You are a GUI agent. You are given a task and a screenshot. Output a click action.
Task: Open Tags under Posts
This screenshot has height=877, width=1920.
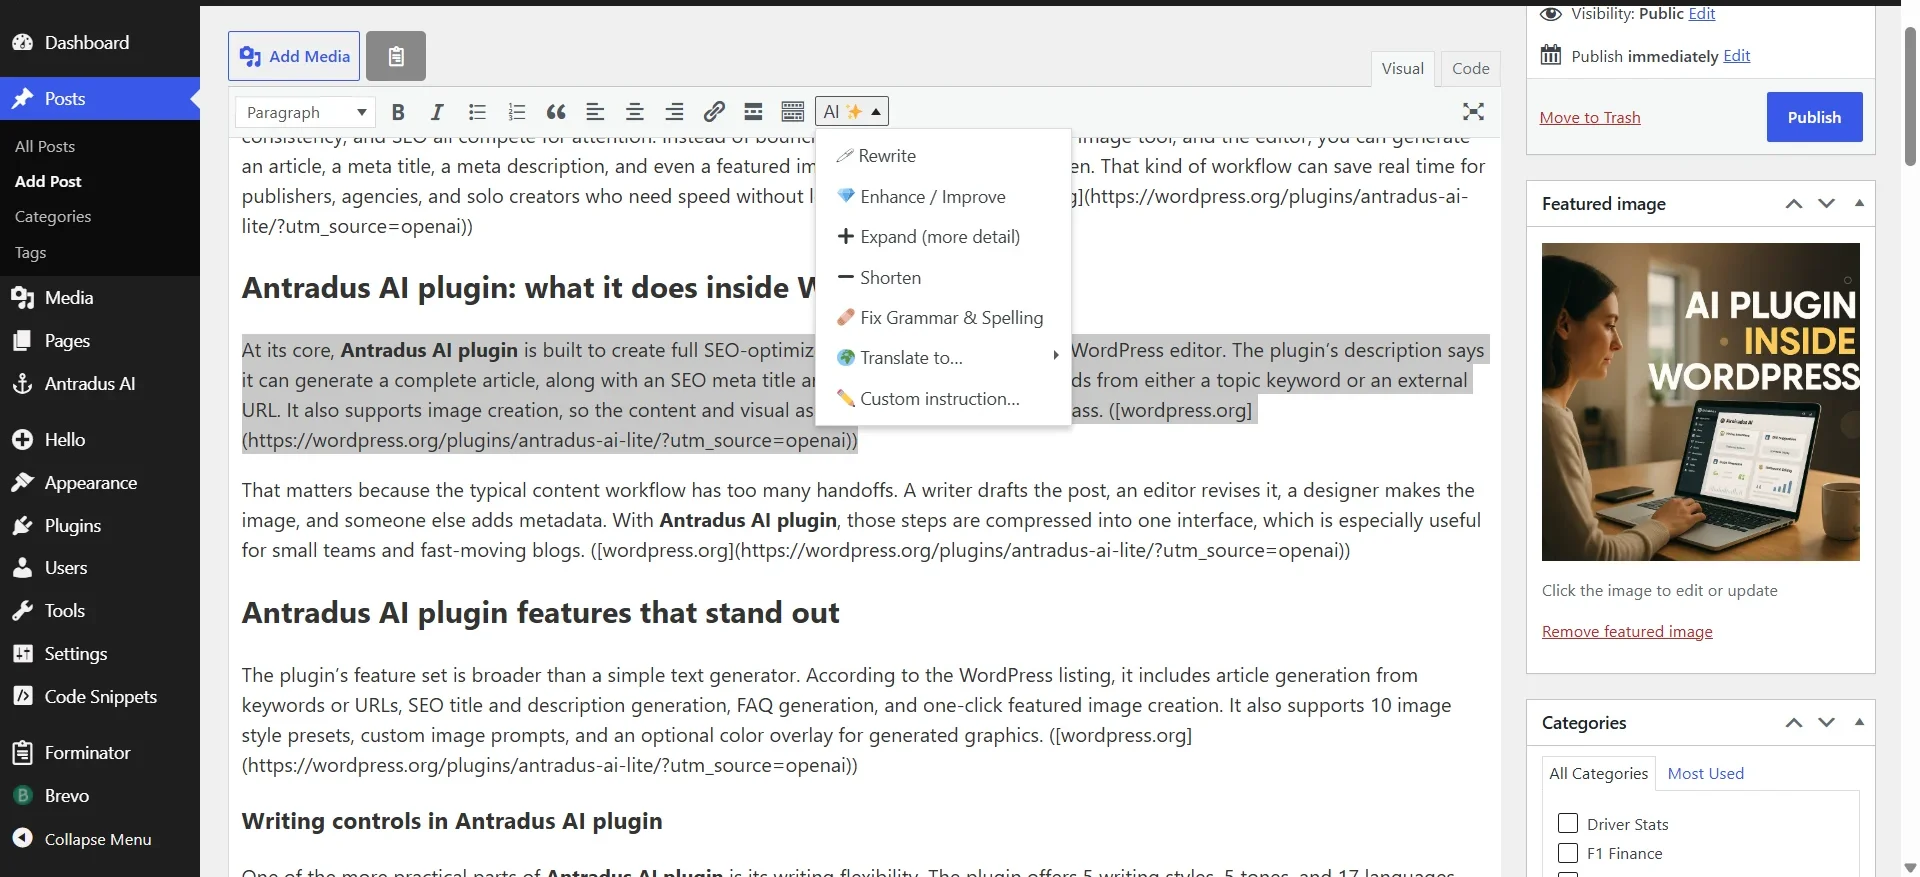[31, 253]
